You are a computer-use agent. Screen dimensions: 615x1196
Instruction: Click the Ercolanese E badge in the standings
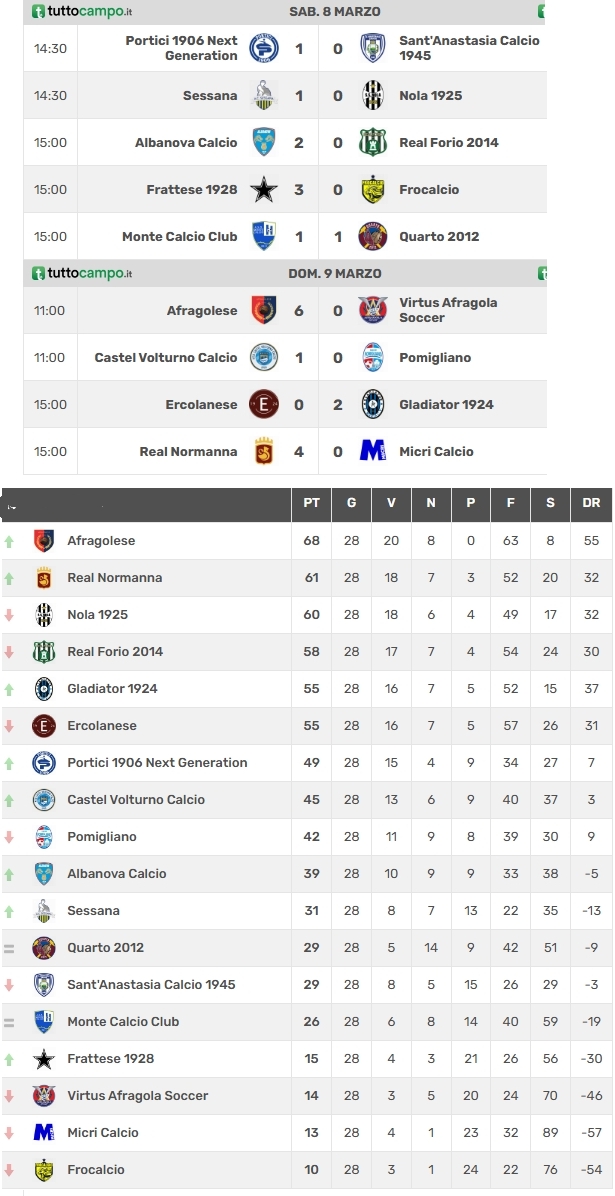click(44, 725)
